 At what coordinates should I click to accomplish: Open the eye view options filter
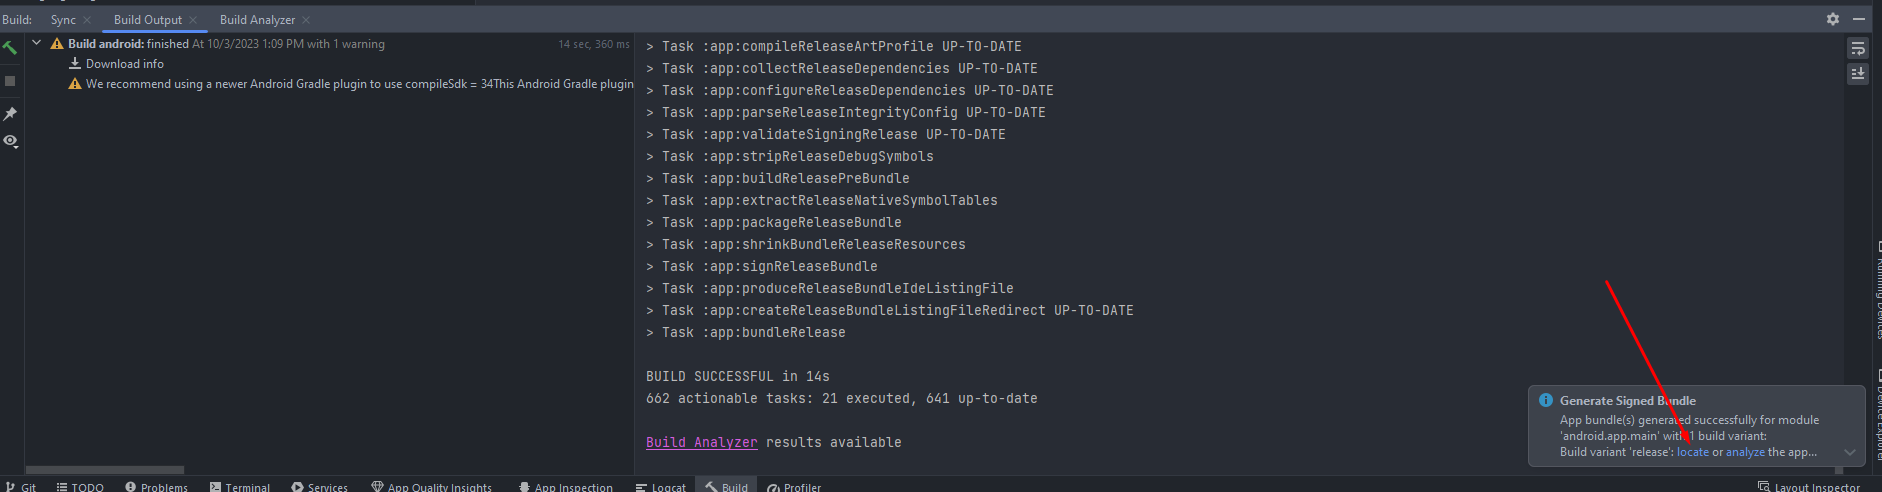coord(10,141)
